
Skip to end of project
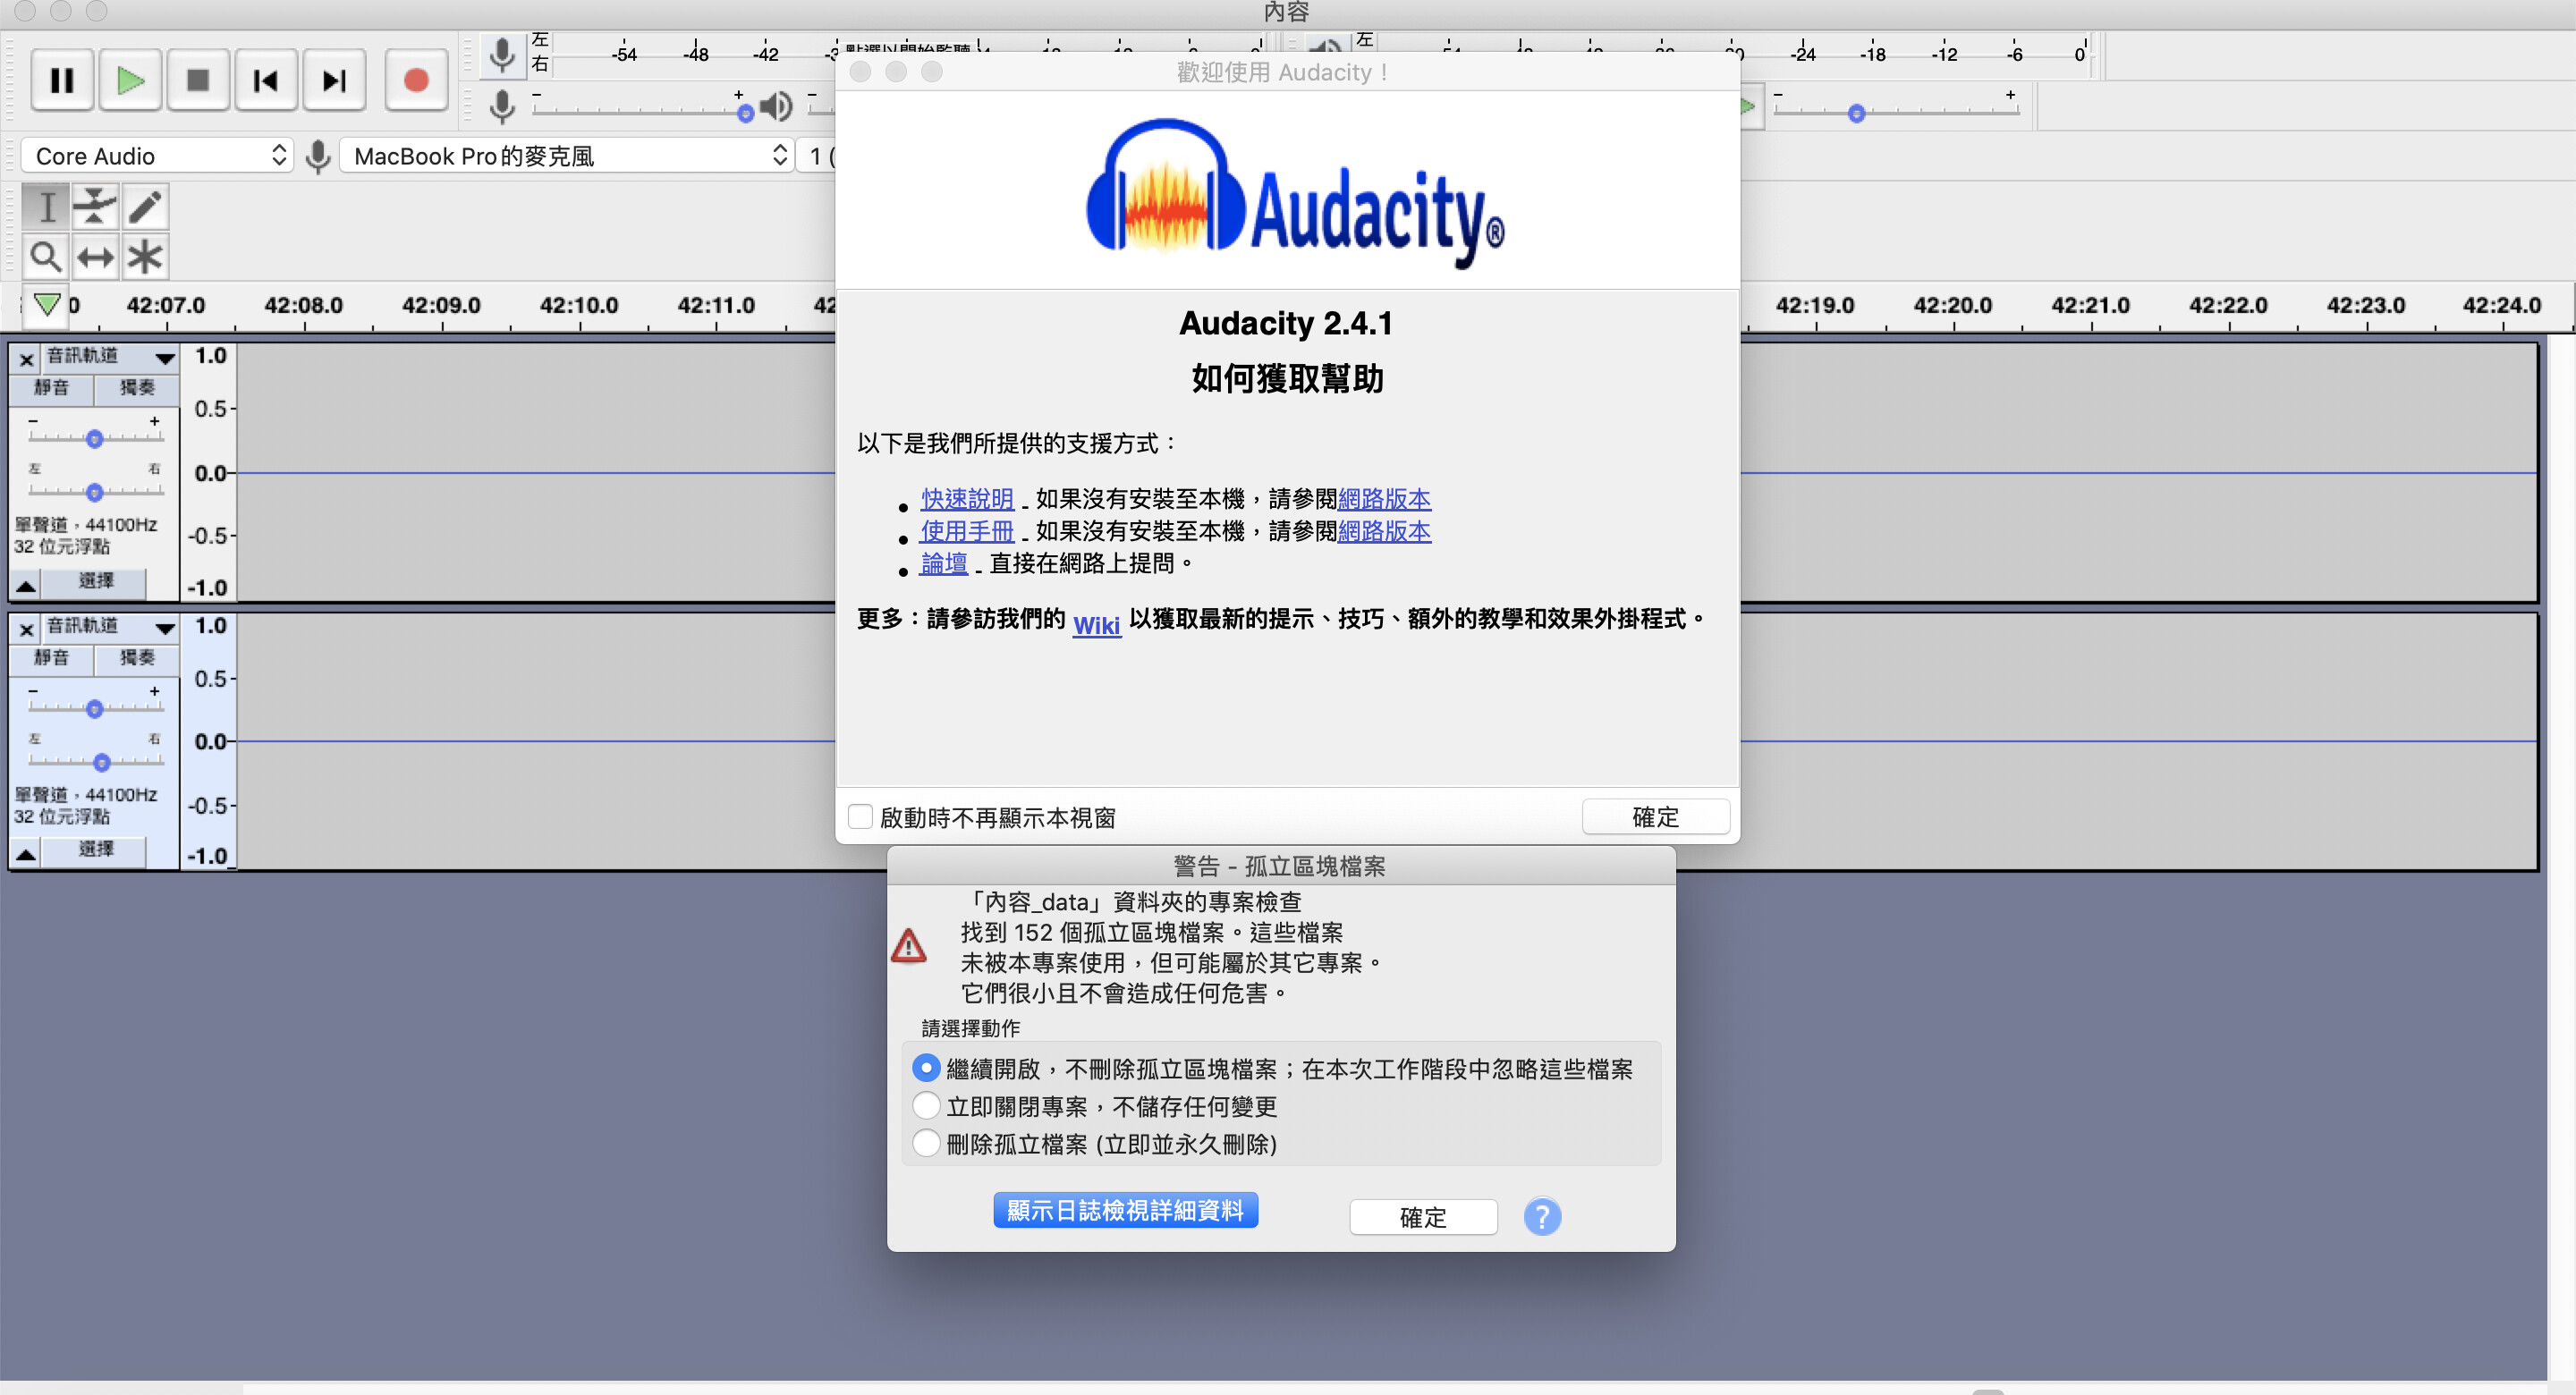pos(334,80)
